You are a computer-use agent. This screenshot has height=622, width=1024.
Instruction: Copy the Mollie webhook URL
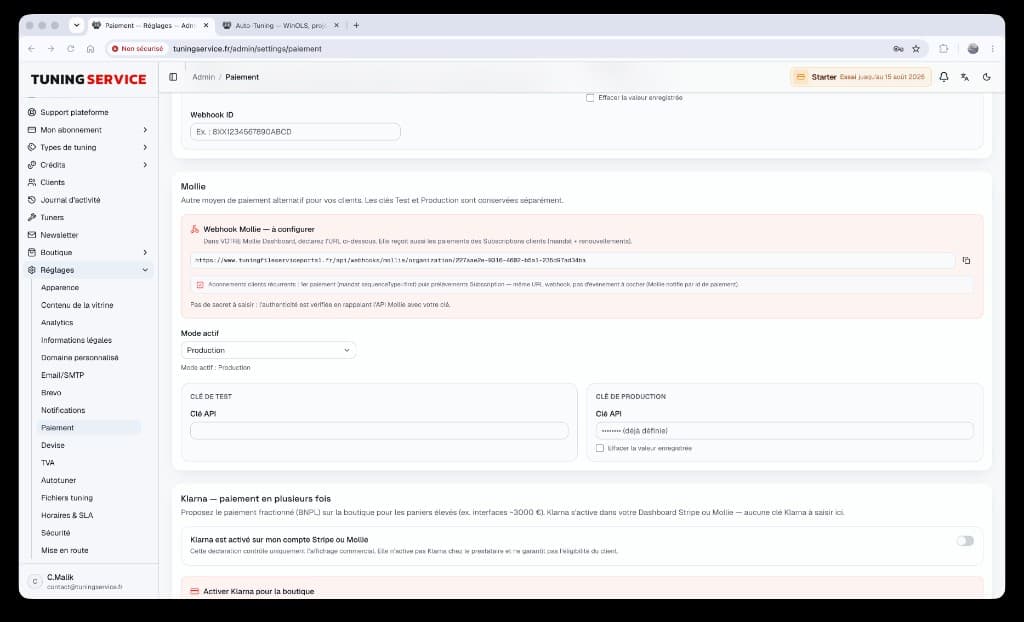966,261
